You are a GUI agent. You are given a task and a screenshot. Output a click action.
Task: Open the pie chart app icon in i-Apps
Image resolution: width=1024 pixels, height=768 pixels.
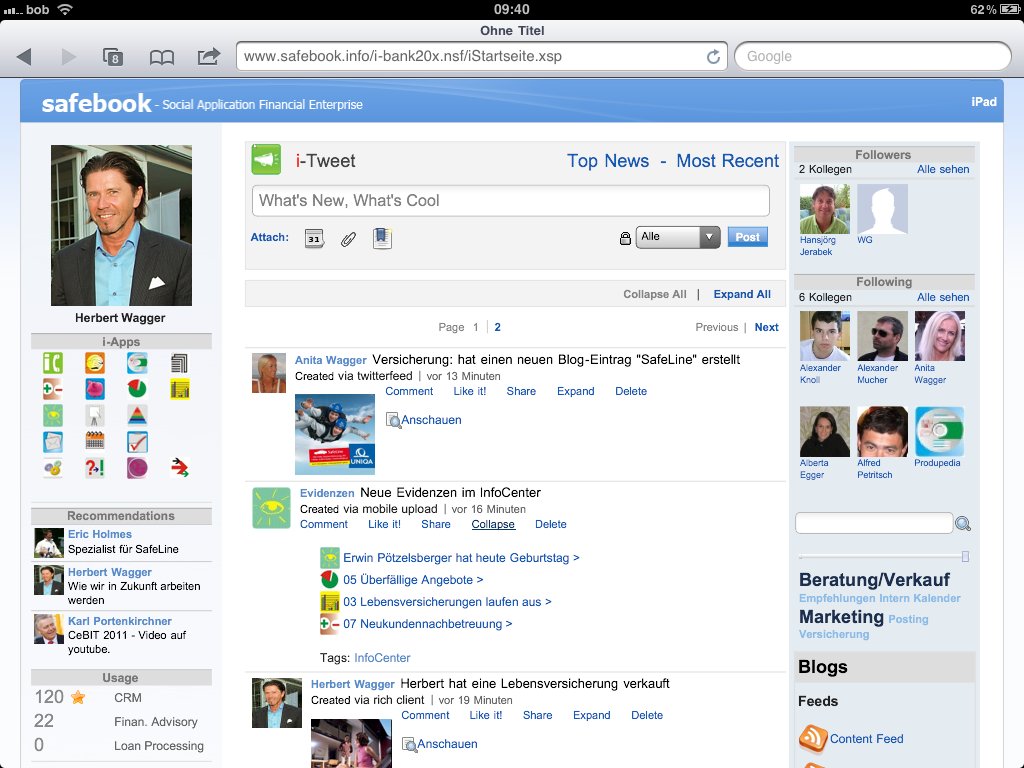[x=136, y=389]
